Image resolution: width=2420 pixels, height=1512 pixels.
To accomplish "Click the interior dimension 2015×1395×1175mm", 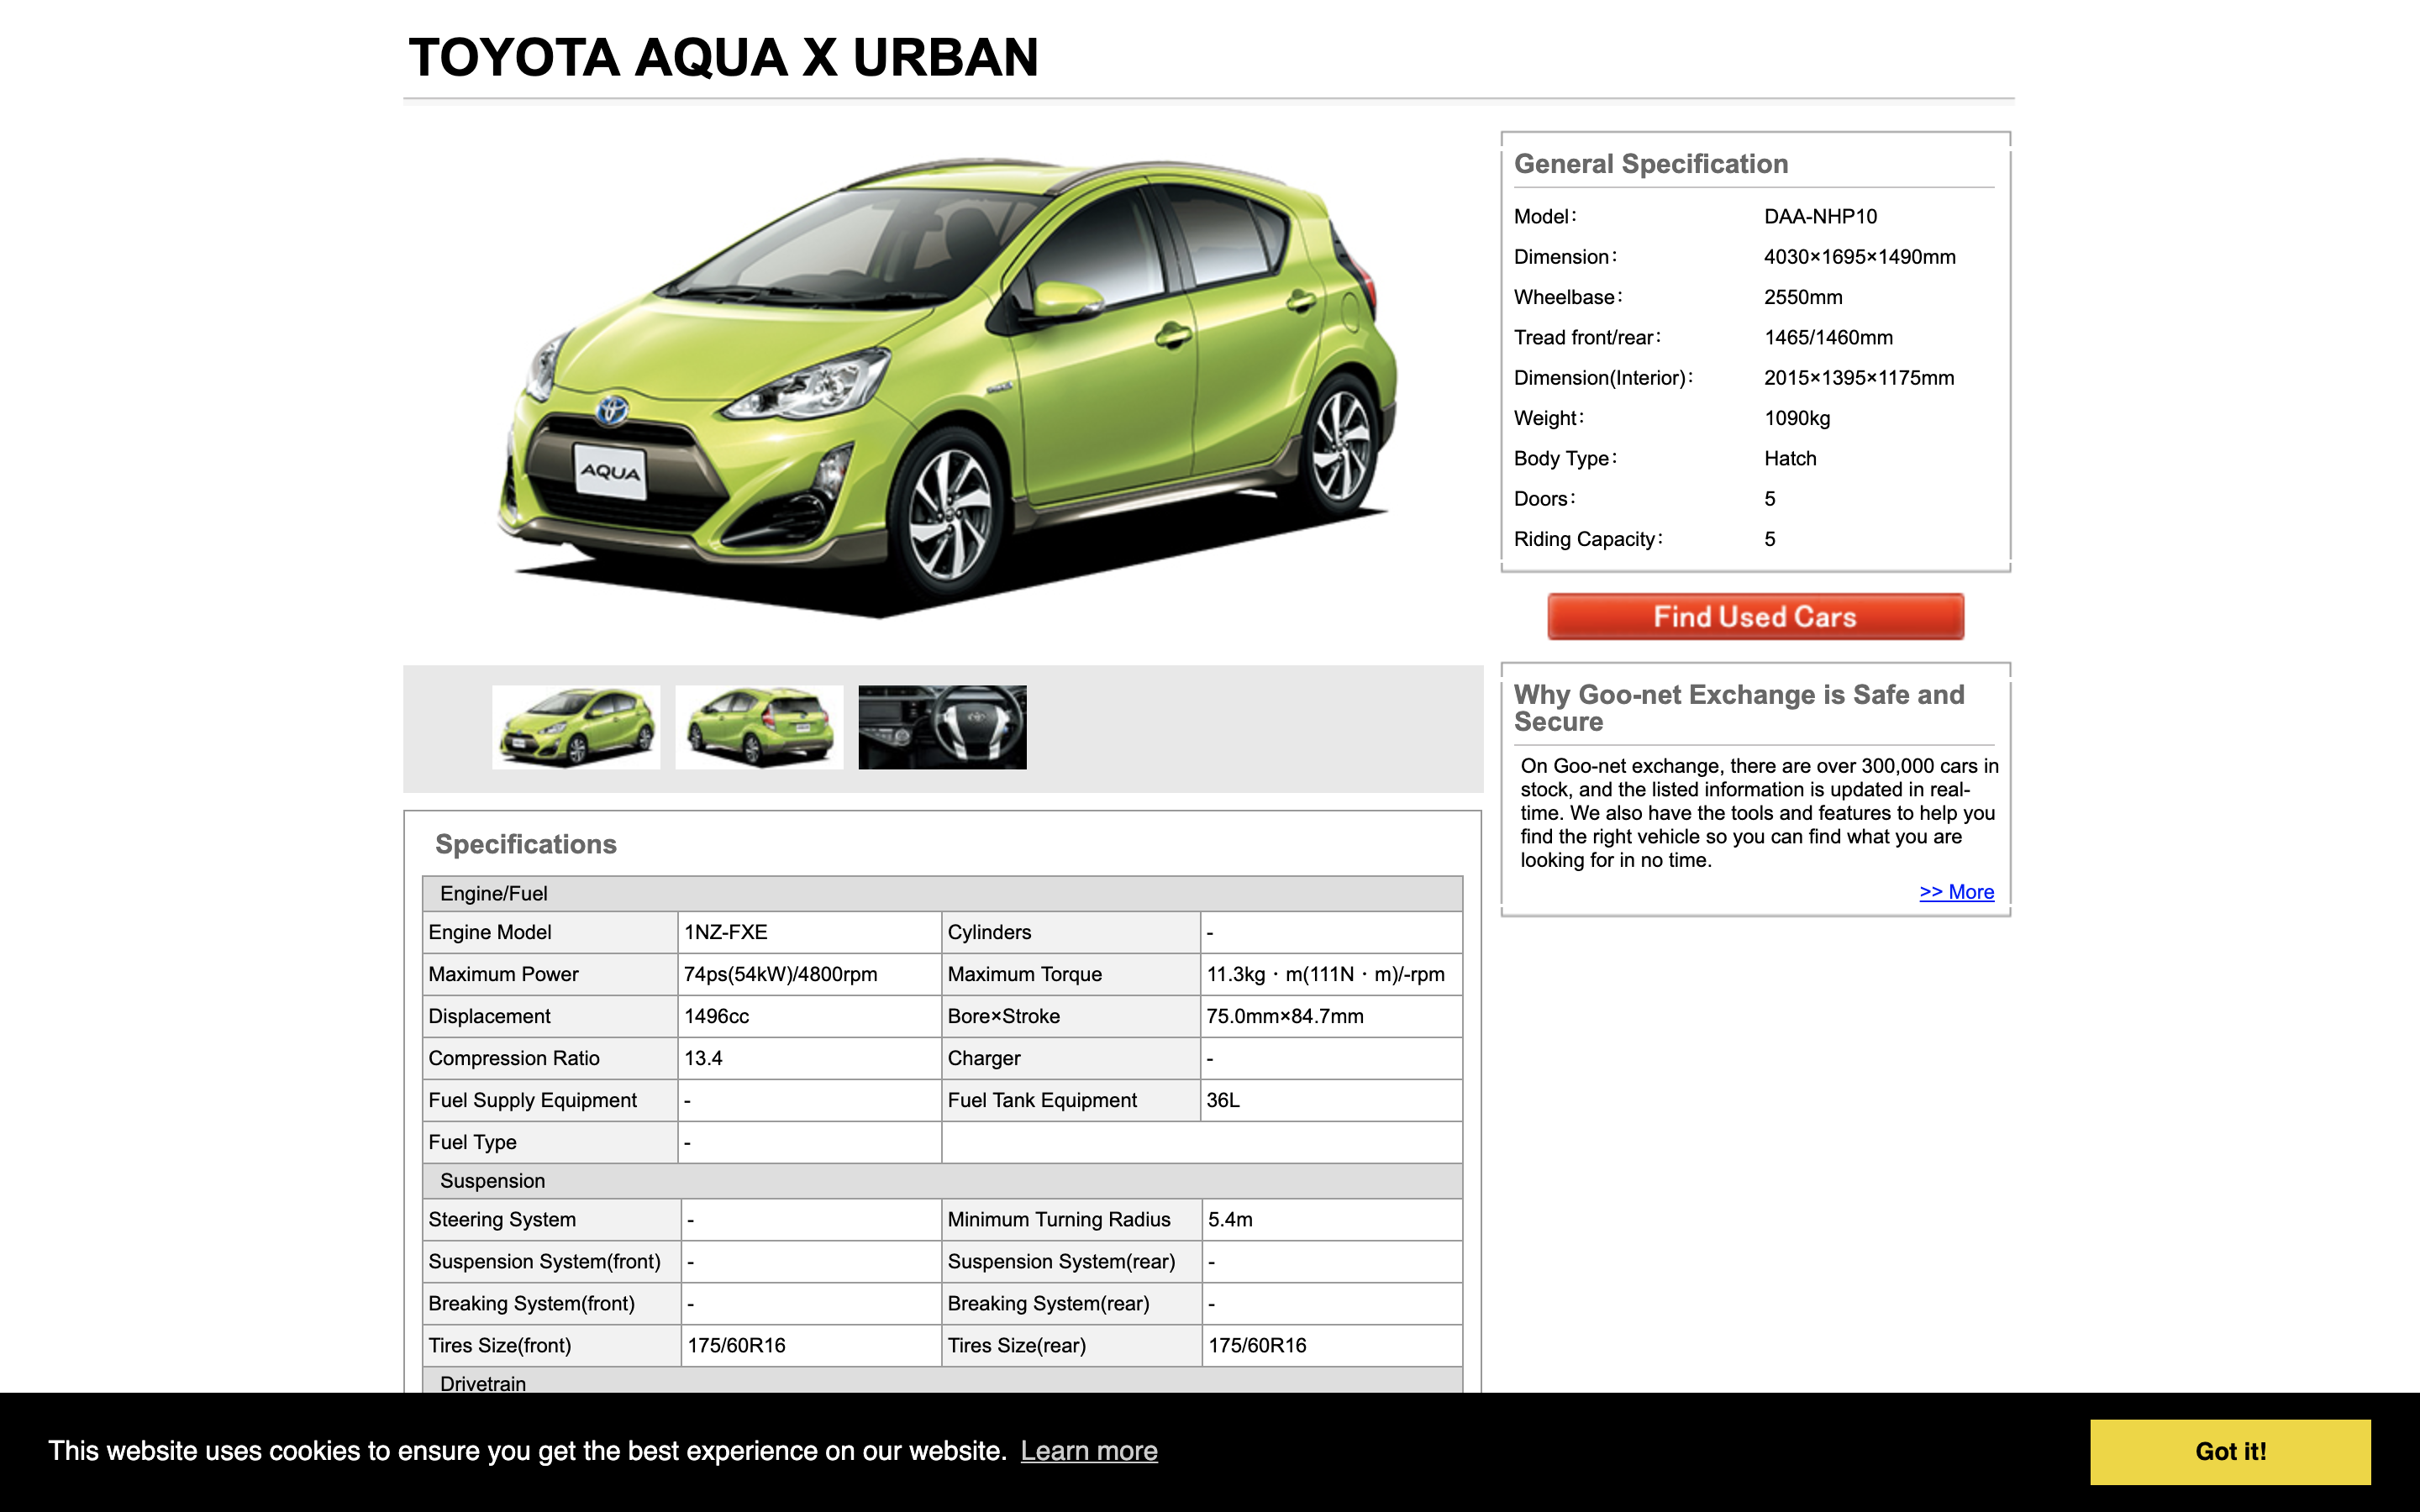I will pyautogui.click(x=1859, y=378).
